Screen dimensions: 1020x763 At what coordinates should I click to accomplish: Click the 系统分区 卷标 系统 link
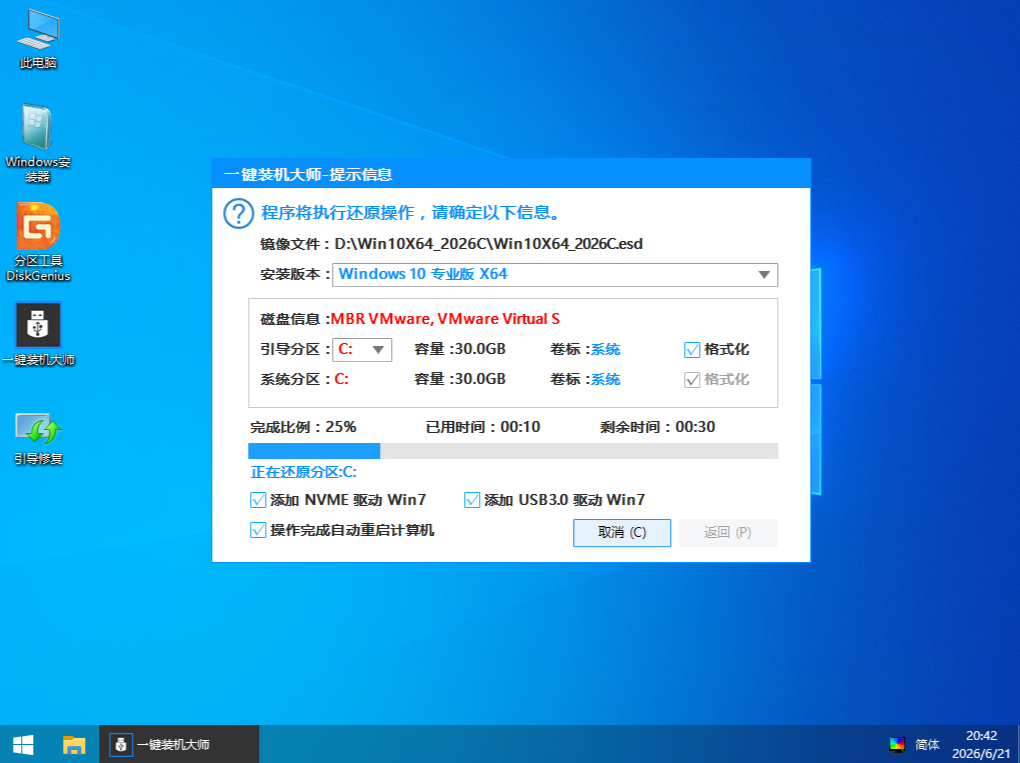tap(605, 379)
